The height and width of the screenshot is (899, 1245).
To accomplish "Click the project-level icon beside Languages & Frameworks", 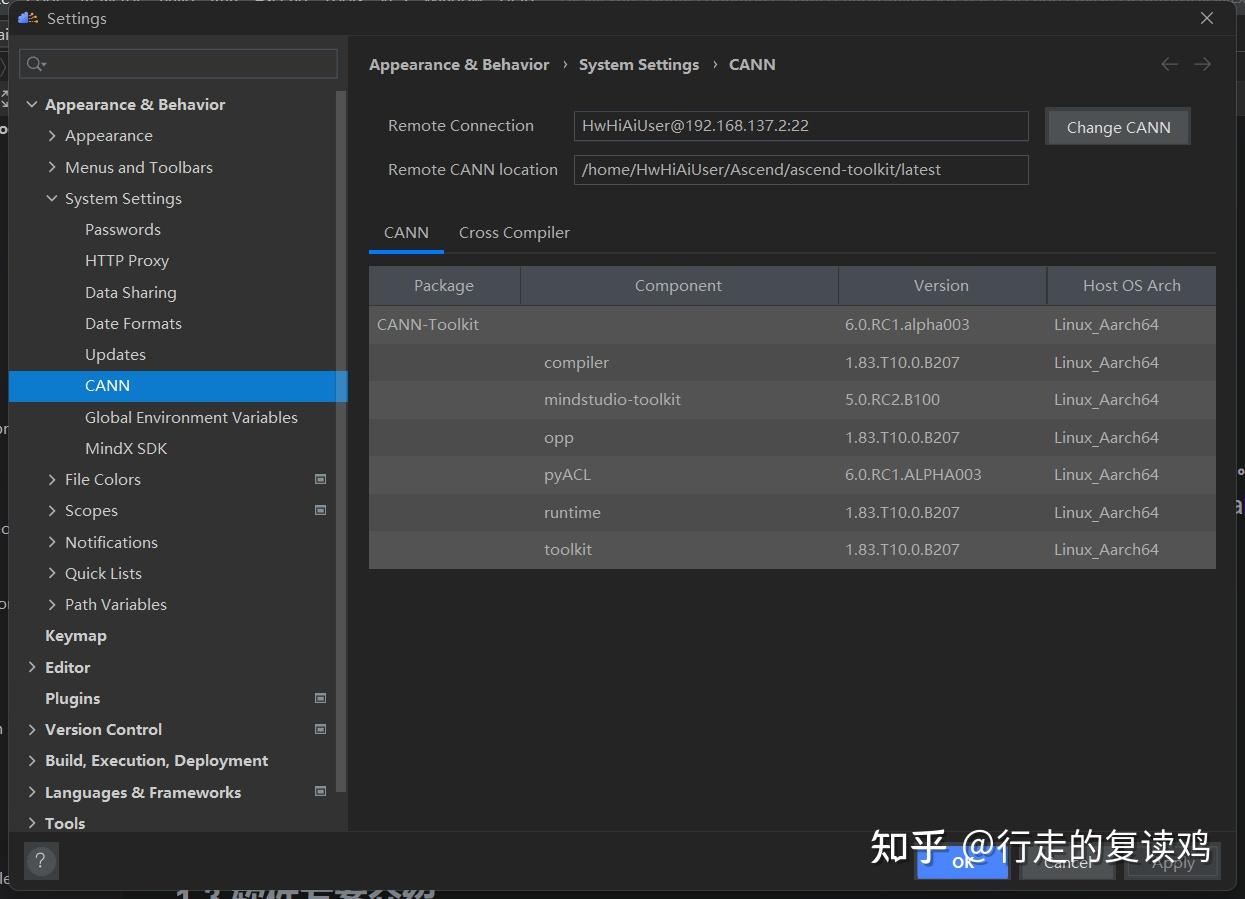I will point(320,791).
